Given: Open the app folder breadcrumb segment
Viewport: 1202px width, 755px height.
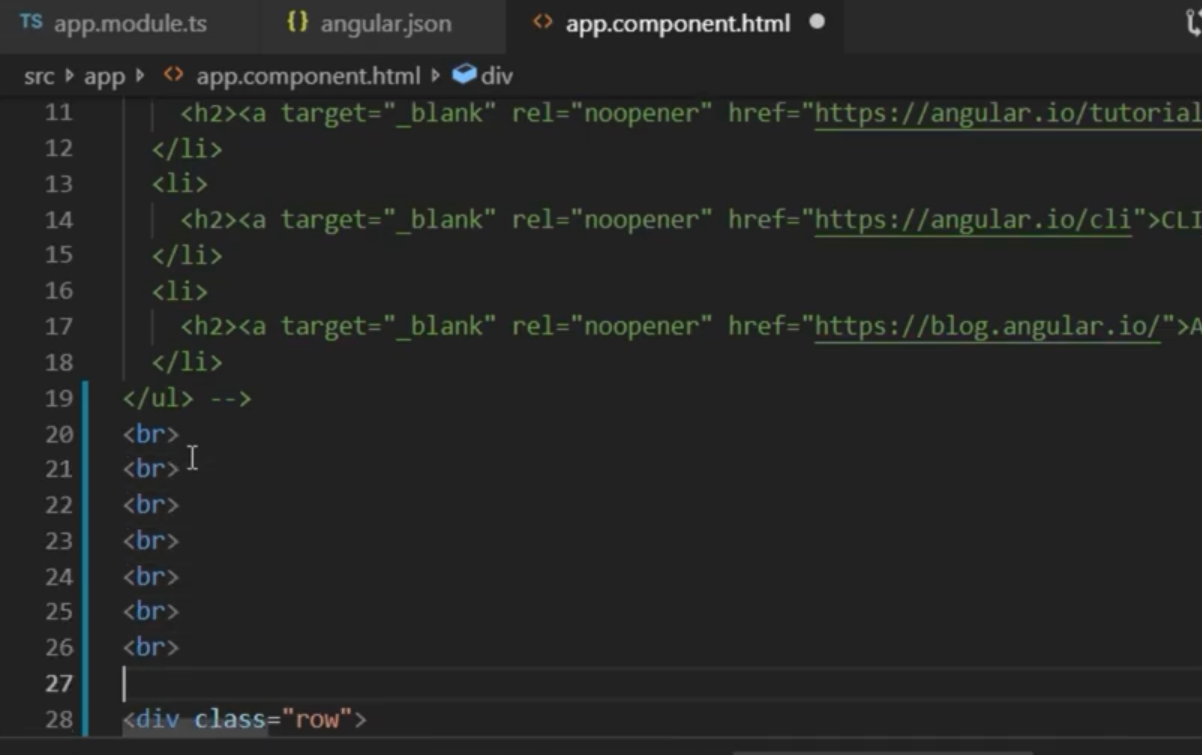Looking at the screenshot, I should pyautogui.click(x=104, y=76).
